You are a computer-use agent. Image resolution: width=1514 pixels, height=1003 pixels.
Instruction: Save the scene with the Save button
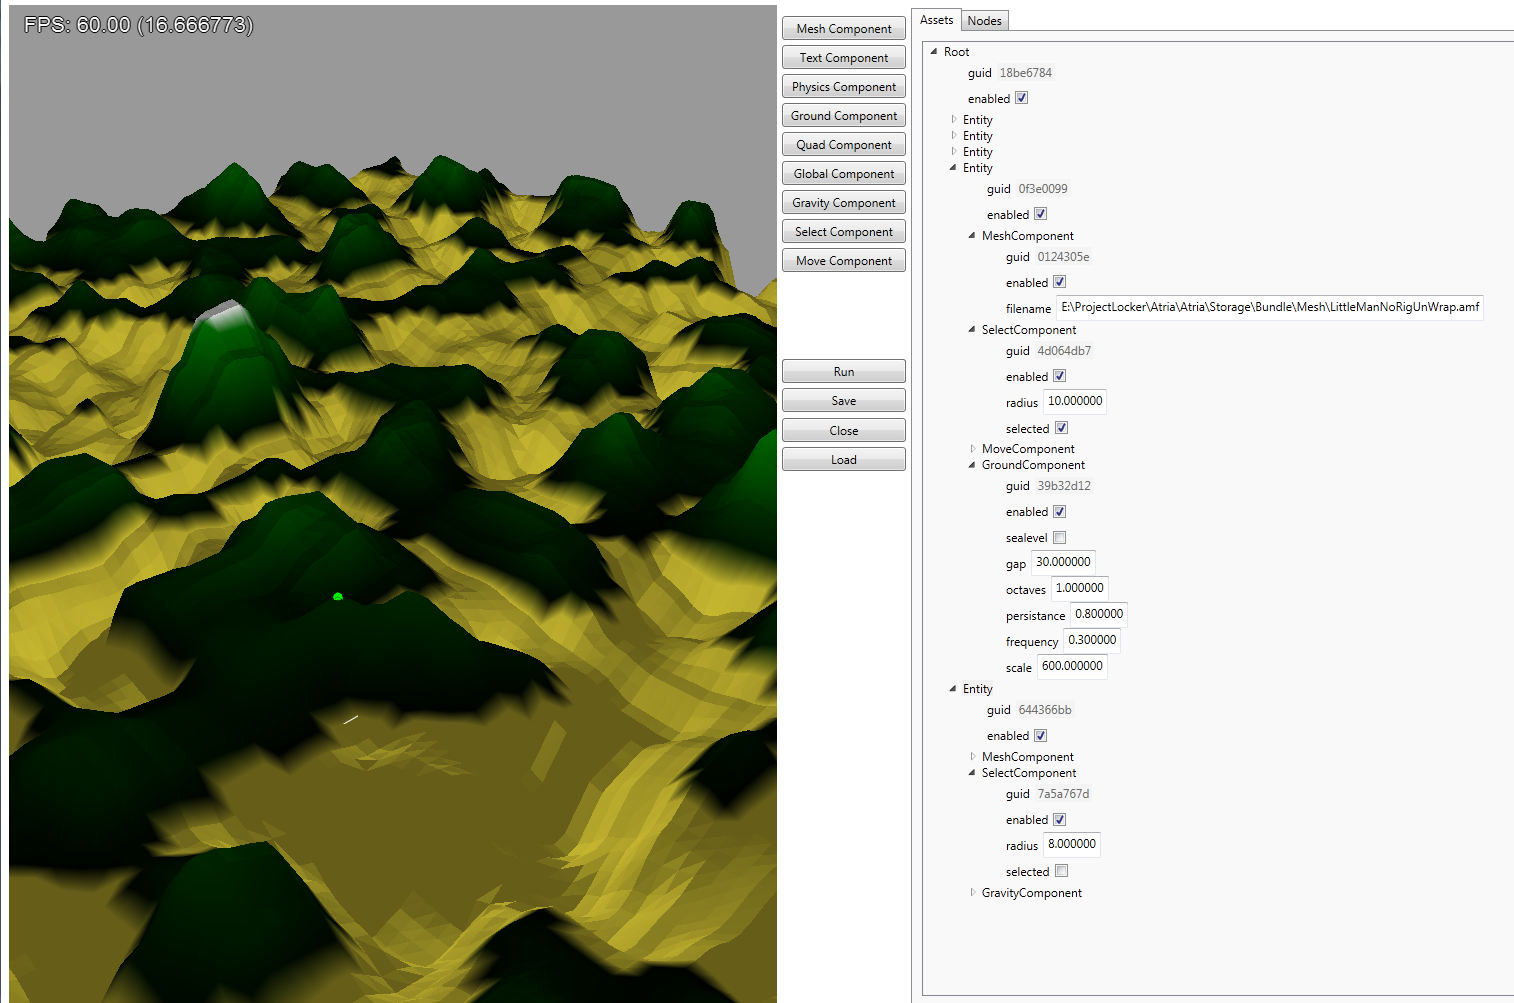(x=843, y=401)
